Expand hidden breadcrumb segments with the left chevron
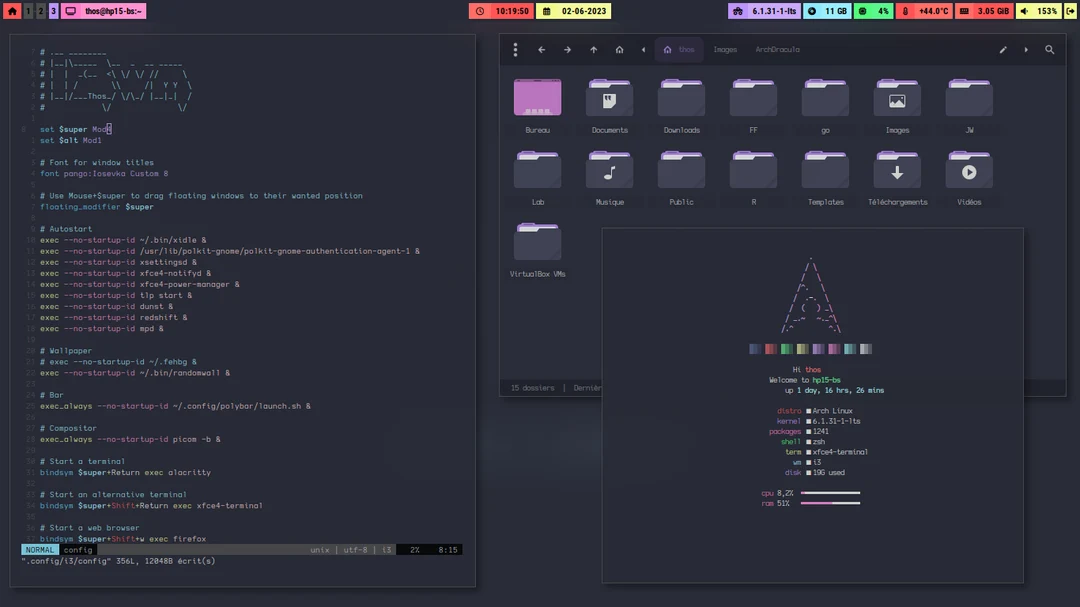The height and width of the screenshot is (607, 1080). pos(643,49)
